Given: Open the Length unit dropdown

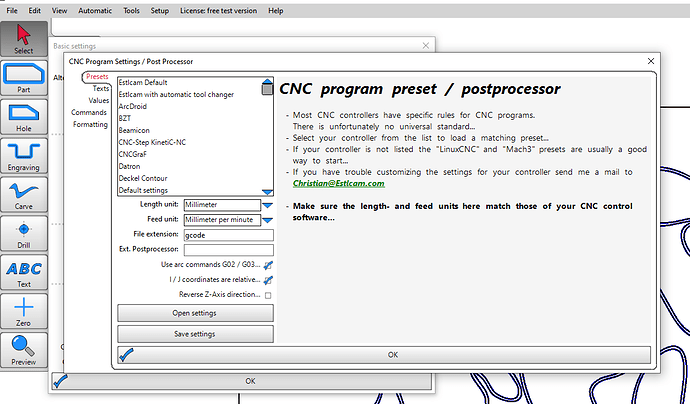Looking at the screenshot, I should (x=268, y=205).
